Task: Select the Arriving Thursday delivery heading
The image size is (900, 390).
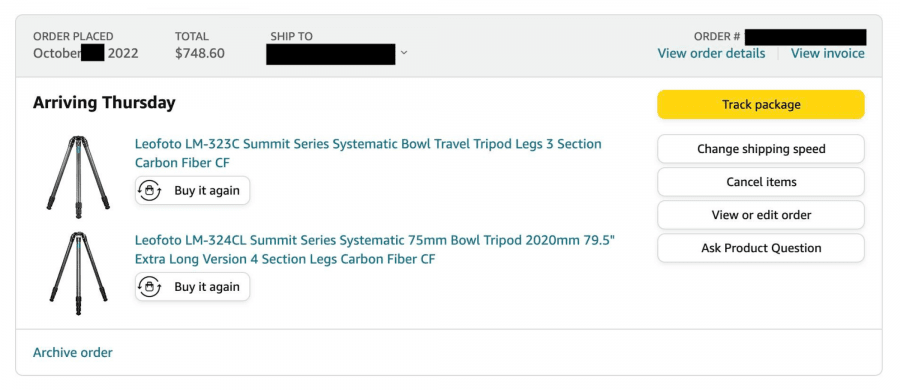Action: click(x=104, y=103)
